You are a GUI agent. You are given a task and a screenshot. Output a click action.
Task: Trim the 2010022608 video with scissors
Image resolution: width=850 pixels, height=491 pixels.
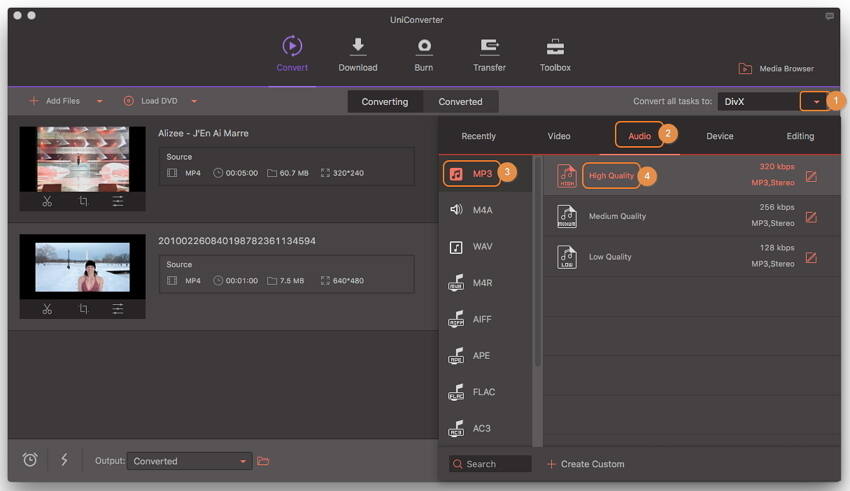point(47,309)
